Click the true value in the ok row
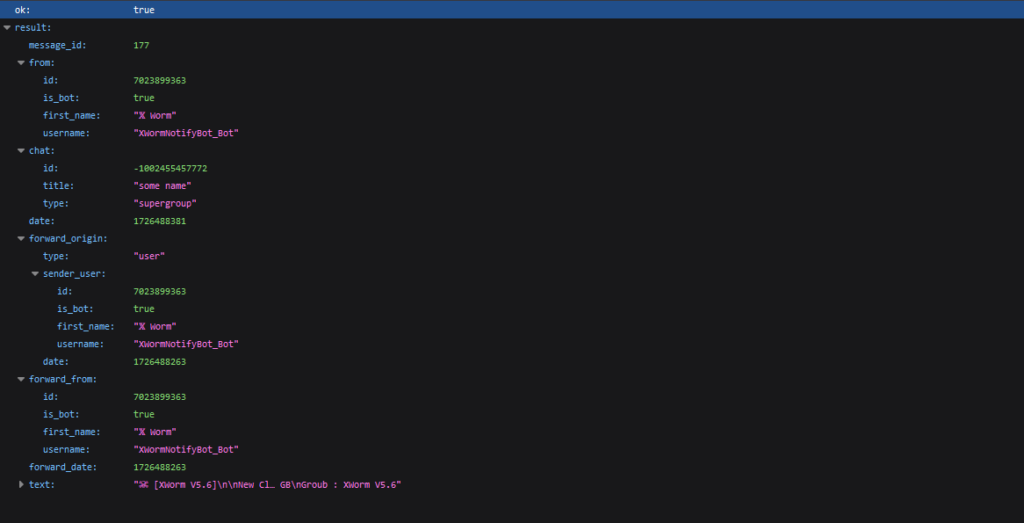 (x=144, y=10)
